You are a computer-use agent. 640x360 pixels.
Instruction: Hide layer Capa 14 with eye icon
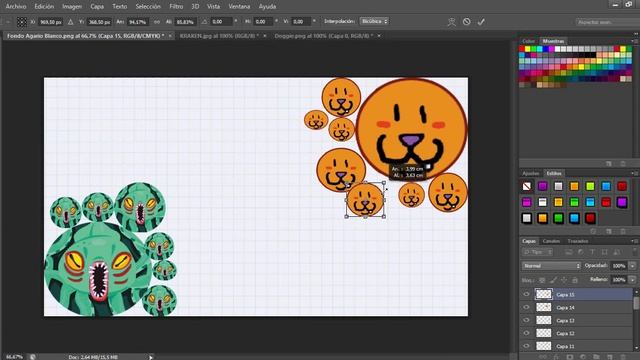click(x=526, y=307)
